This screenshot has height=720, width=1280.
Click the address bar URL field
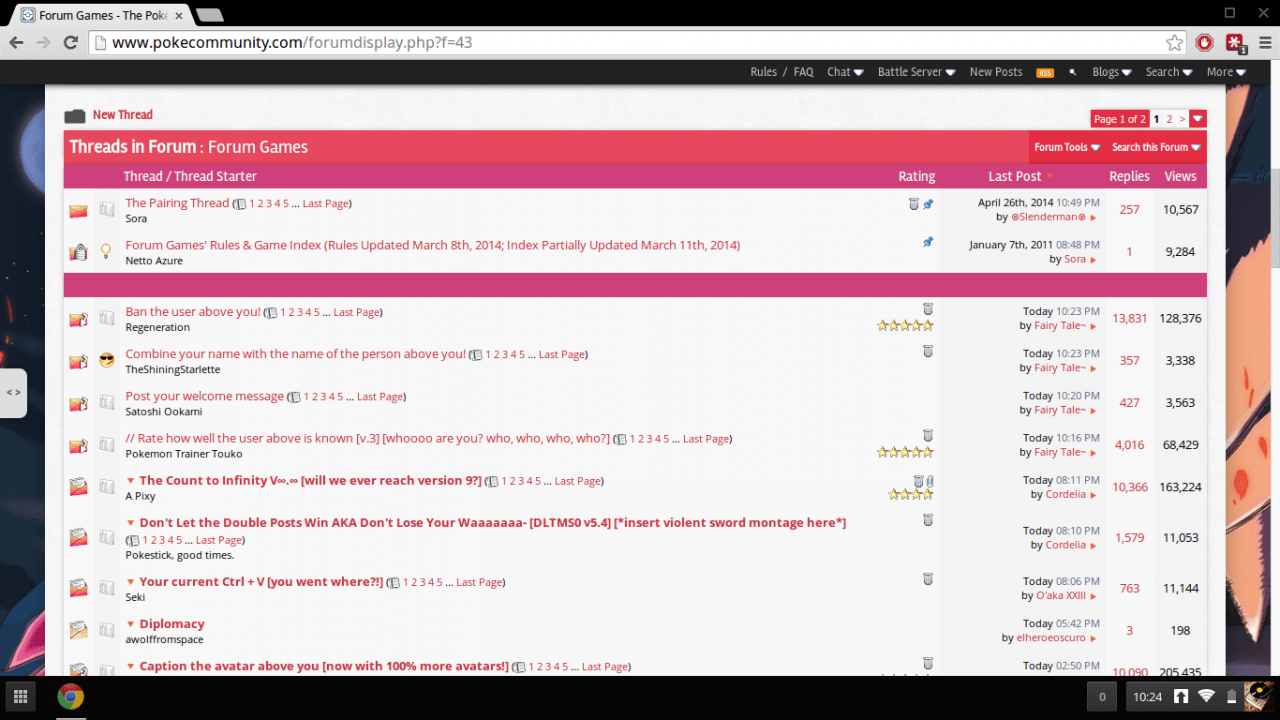[x=635, y=43]
